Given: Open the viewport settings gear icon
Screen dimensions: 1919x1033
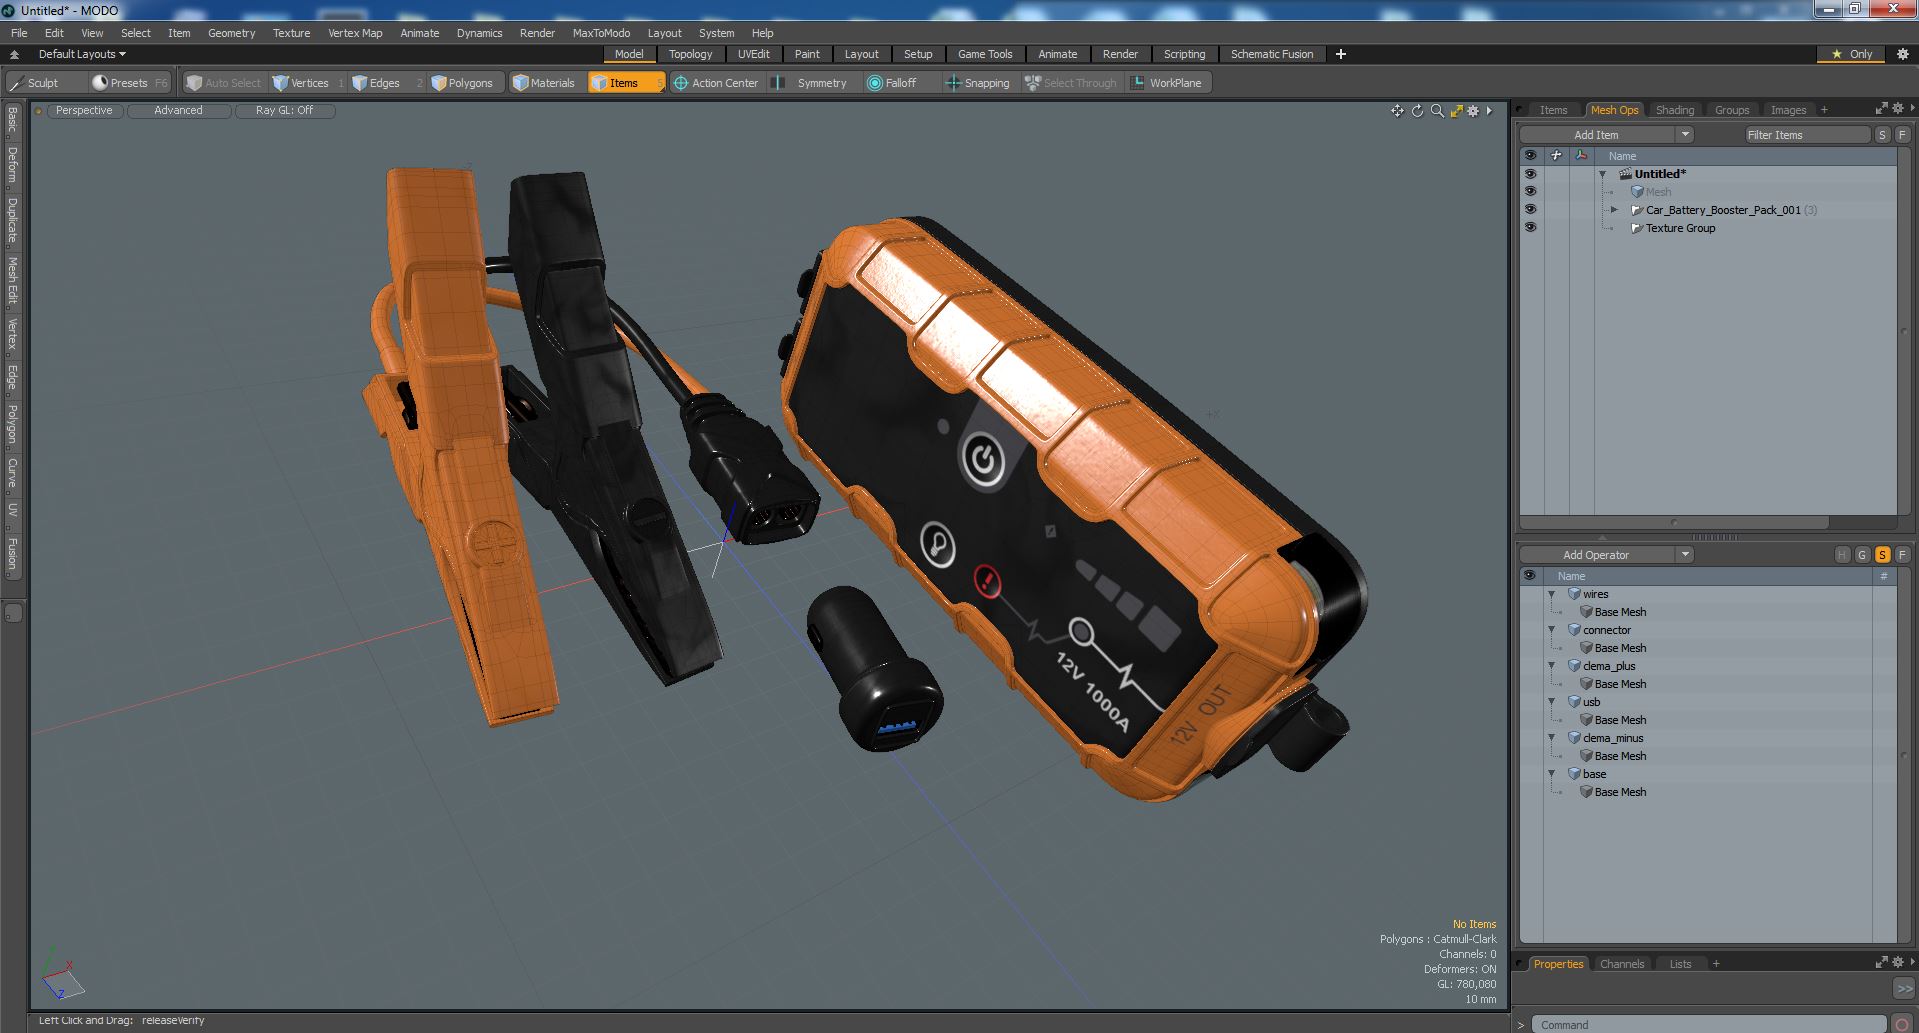Looking at the screenshot, I should click(x=1473, y=111).
